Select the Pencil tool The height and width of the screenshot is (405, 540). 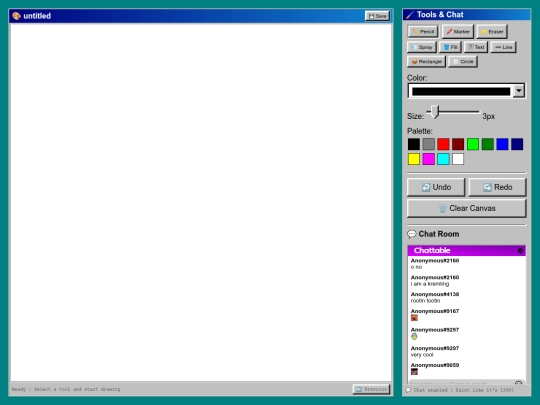click(423, 32)
